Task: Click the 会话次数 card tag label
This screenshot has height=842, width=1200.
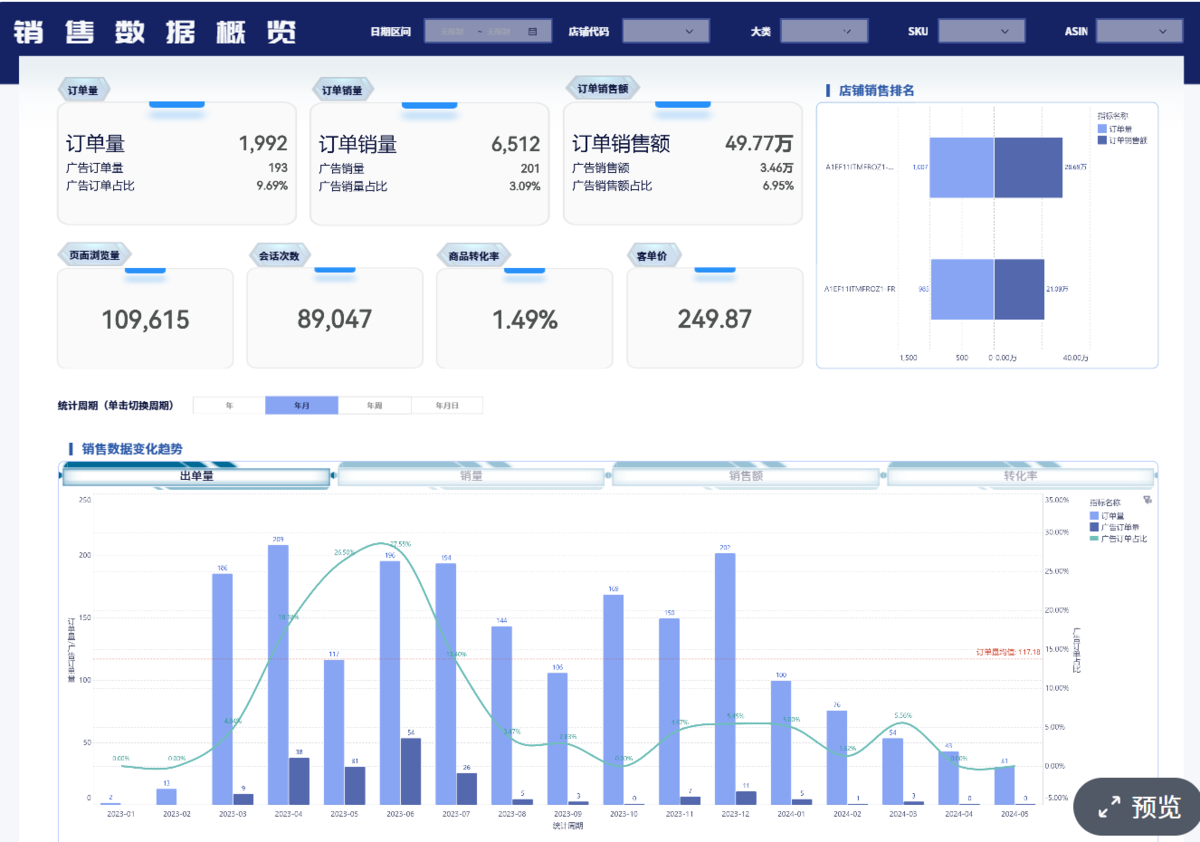Action: click(x=279, y=256)
